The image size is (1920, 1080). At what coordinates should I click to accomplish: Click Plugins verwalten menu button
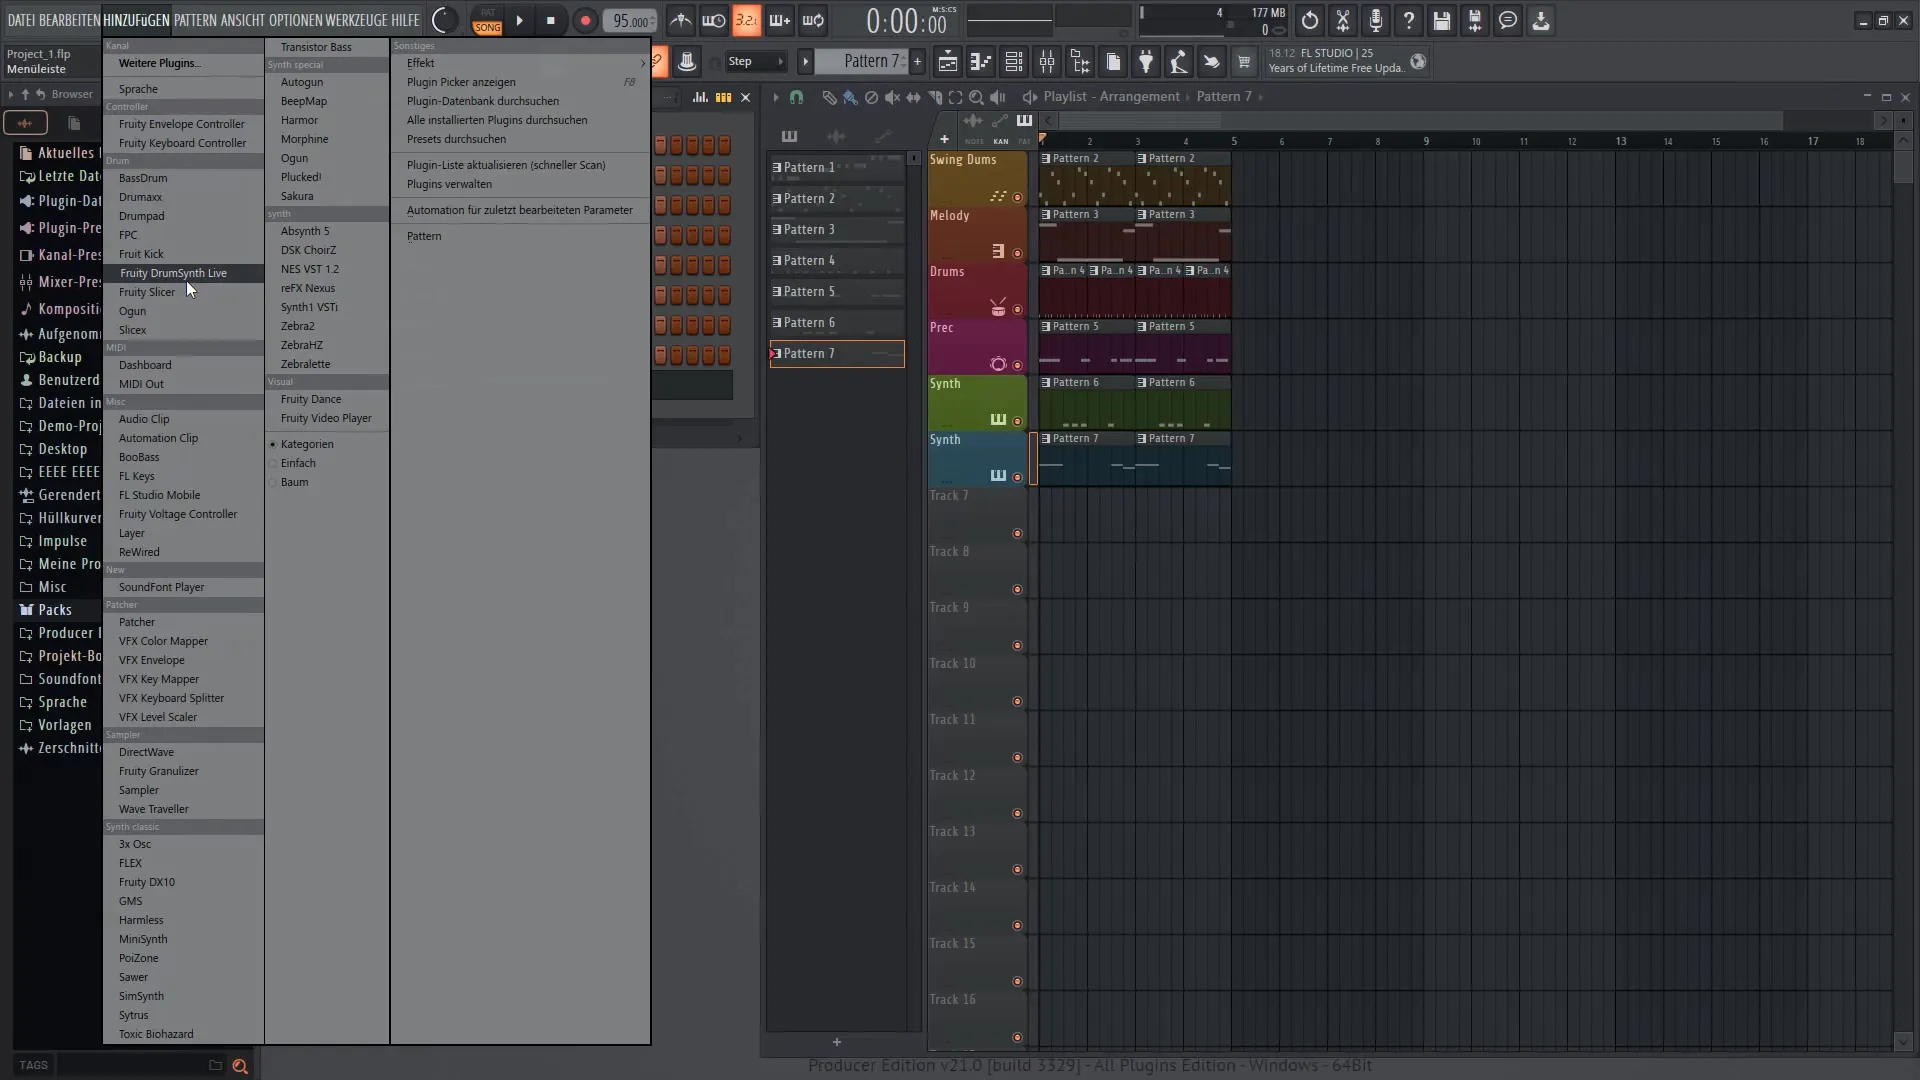click(448, 183)
